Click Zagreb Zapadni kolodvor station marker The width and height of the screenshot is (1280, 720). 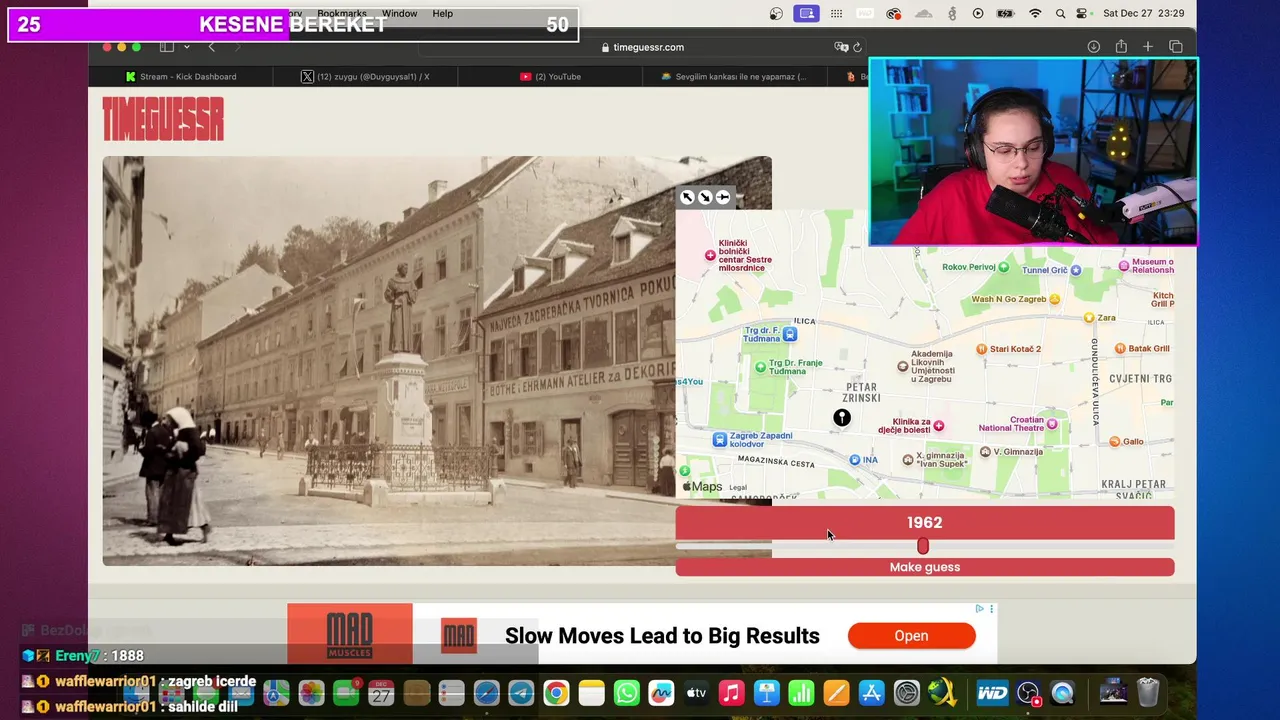pyautogui.click(x=719, y=440)
